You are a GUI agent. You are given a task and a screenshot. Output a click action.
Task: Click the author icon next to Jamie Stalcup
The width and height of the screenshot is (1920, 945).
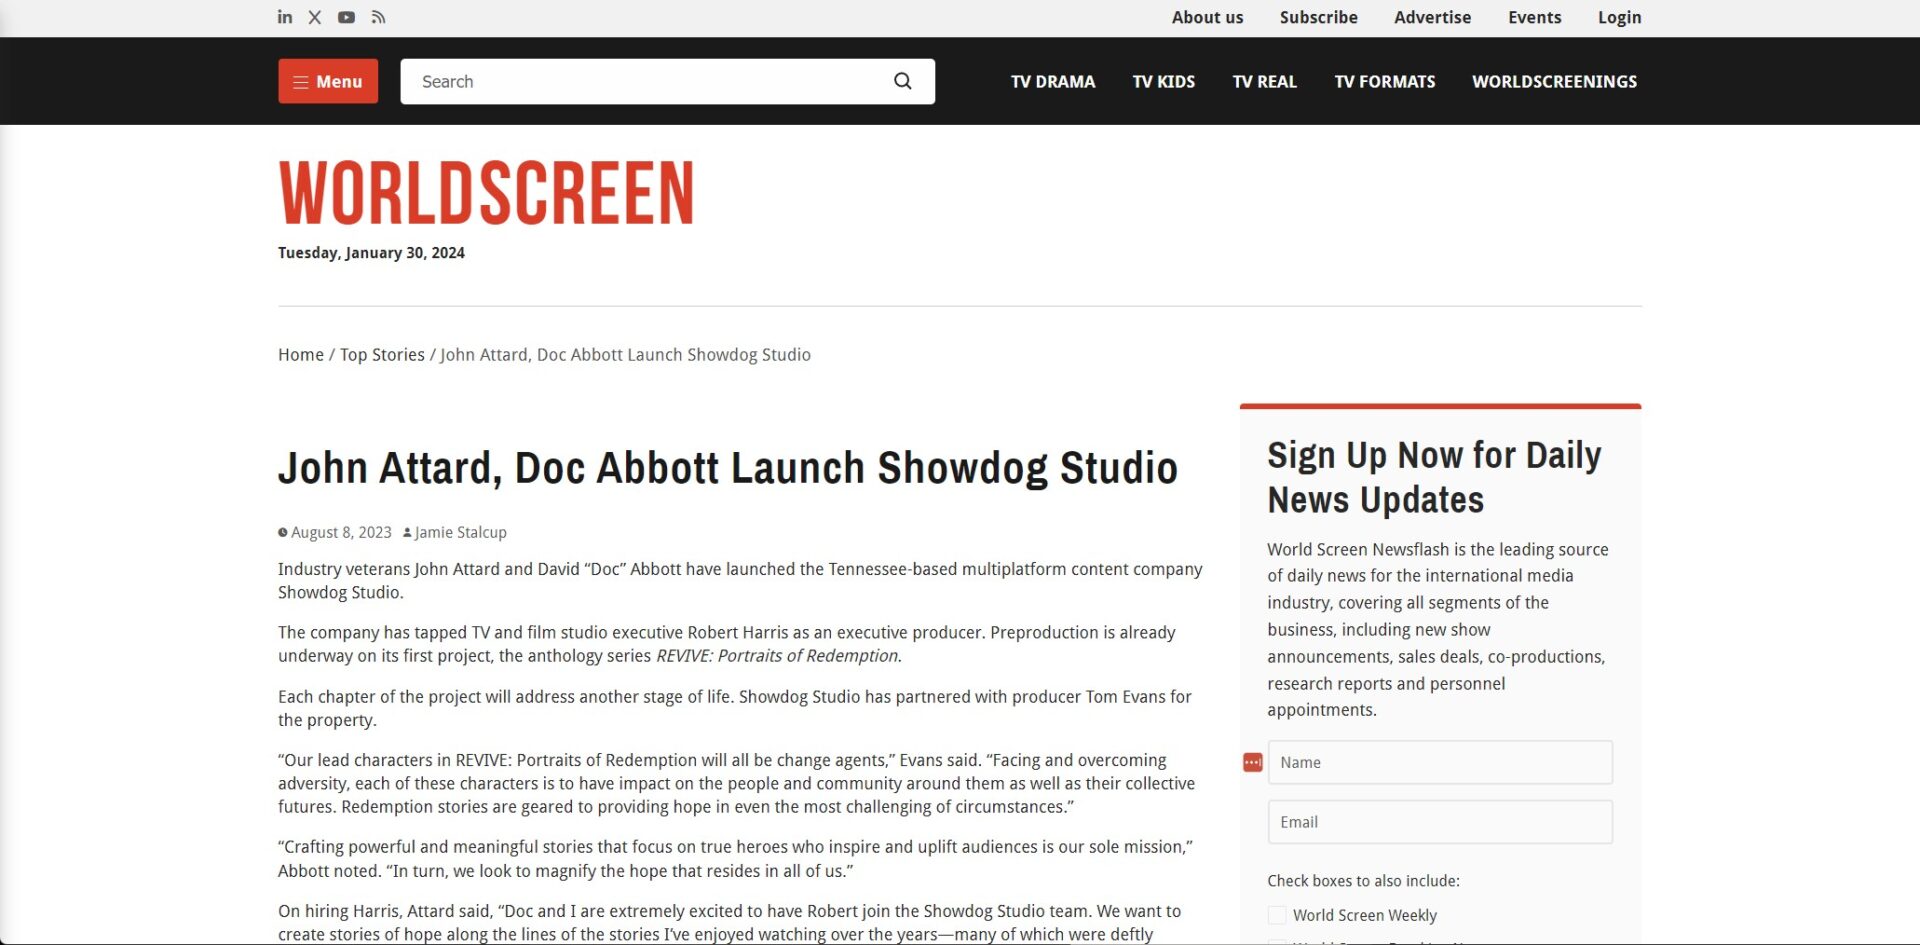point(406,532)
